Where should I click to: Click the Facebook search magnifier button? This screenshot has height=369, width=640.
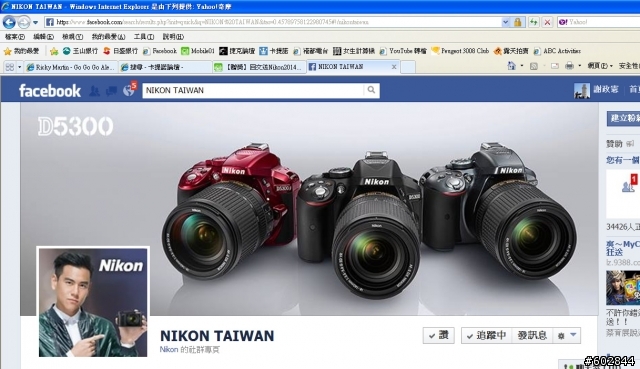click(371, 90)
